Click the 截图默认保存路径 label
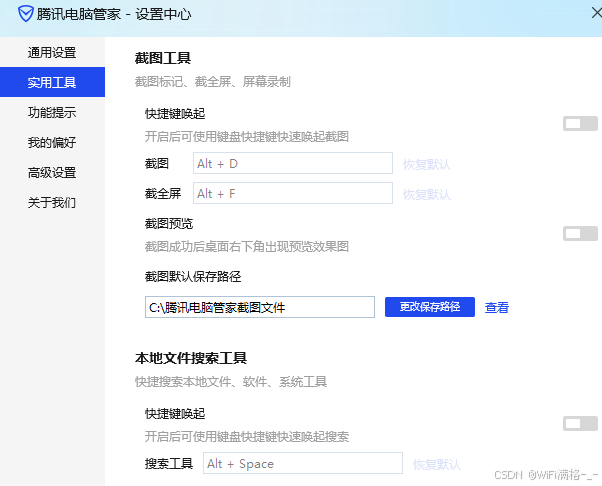602x486 pixels. point(193,276)
